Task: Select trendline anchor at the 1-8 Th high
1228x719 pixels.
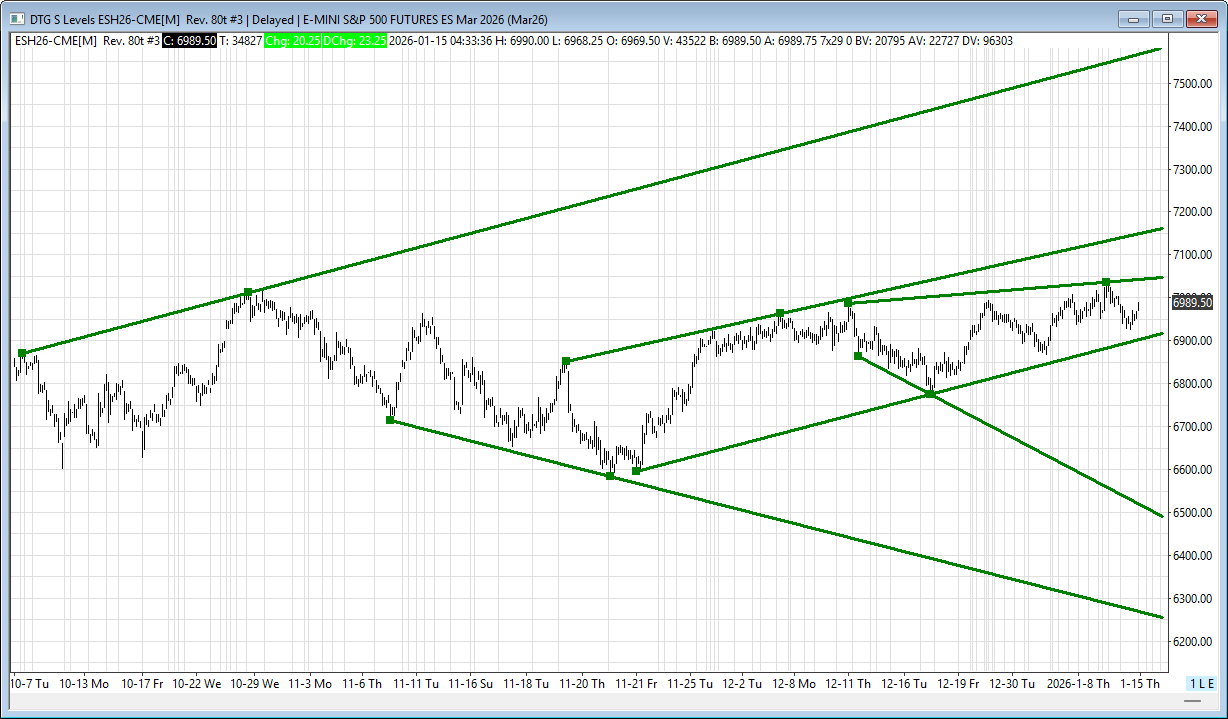Action: click(1106, 282)
